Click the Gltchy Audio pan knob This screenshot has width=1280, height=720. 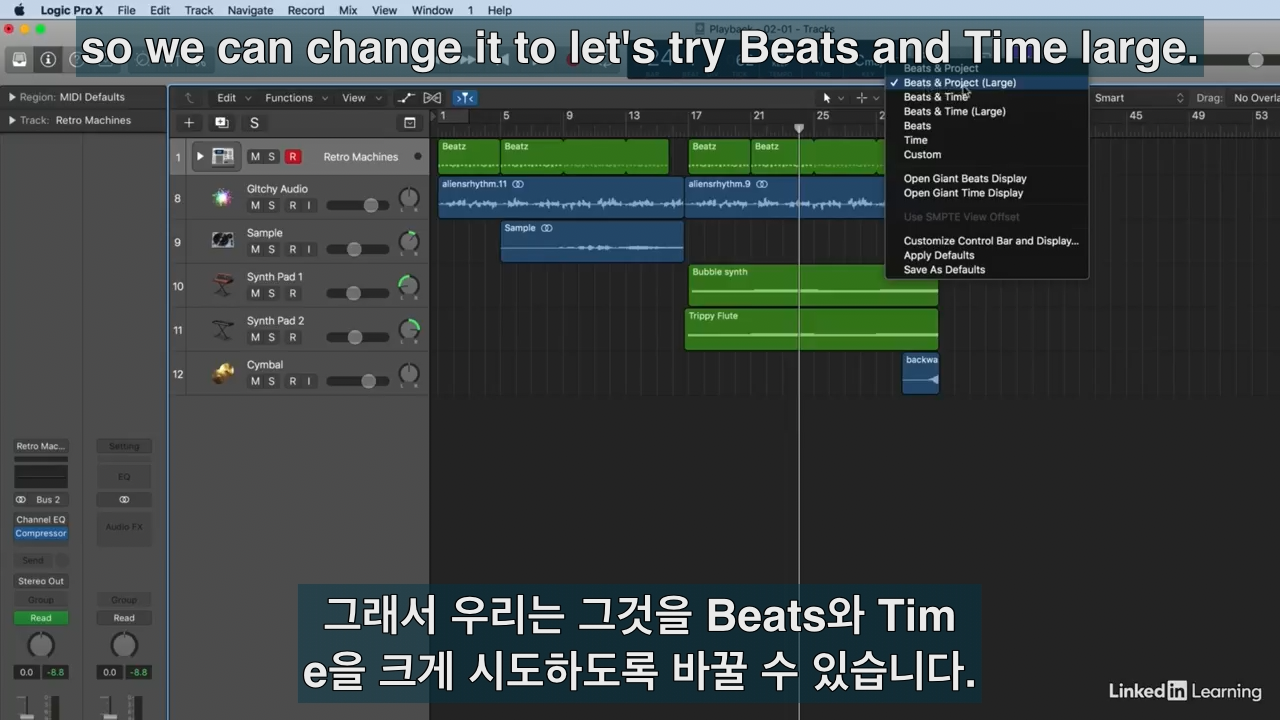(409, 198)
